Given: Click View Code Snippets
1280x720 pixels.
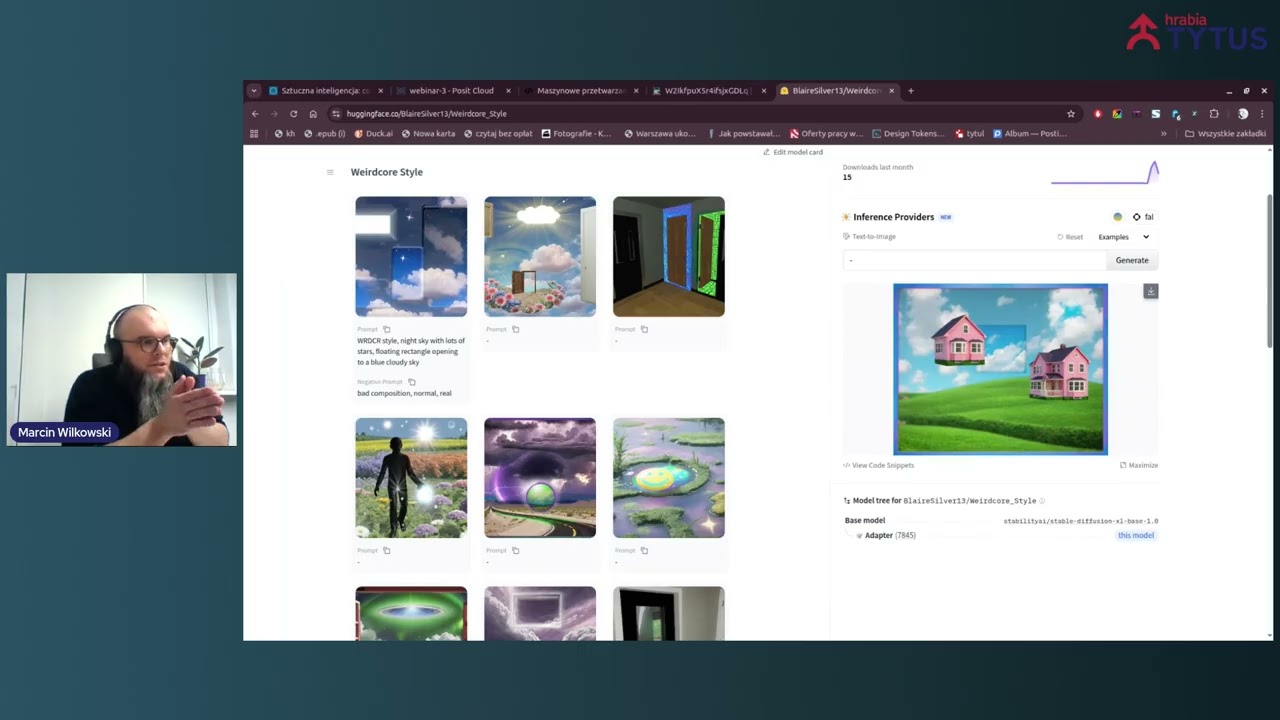Looking at the screenshot, I should tap(878, 465).
